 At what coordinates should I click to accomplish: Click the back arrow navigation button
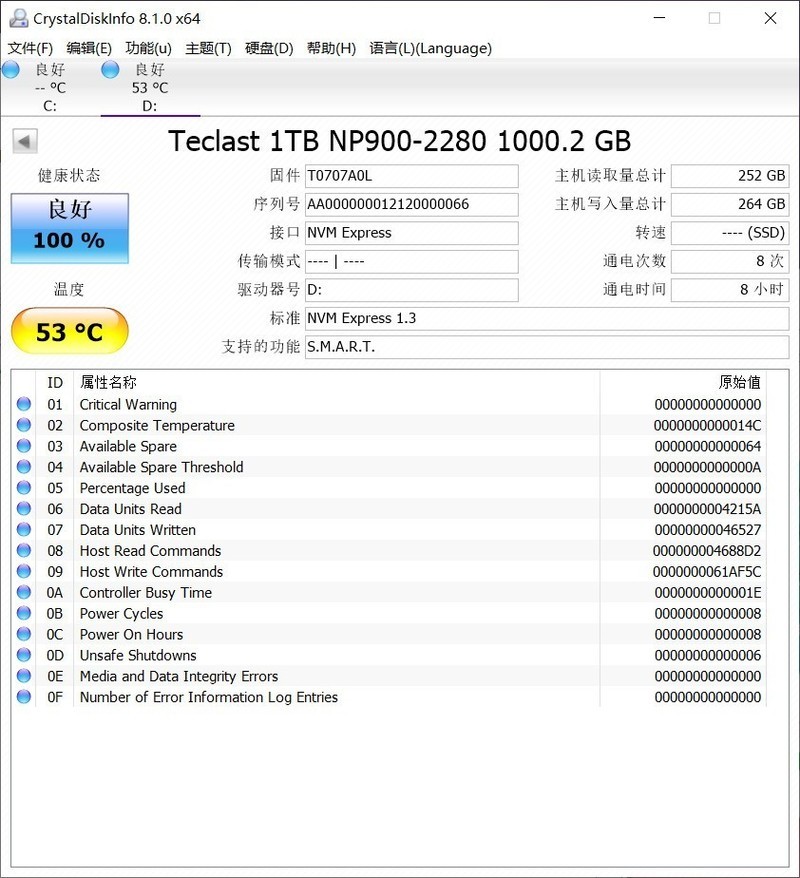pos(23,140)
